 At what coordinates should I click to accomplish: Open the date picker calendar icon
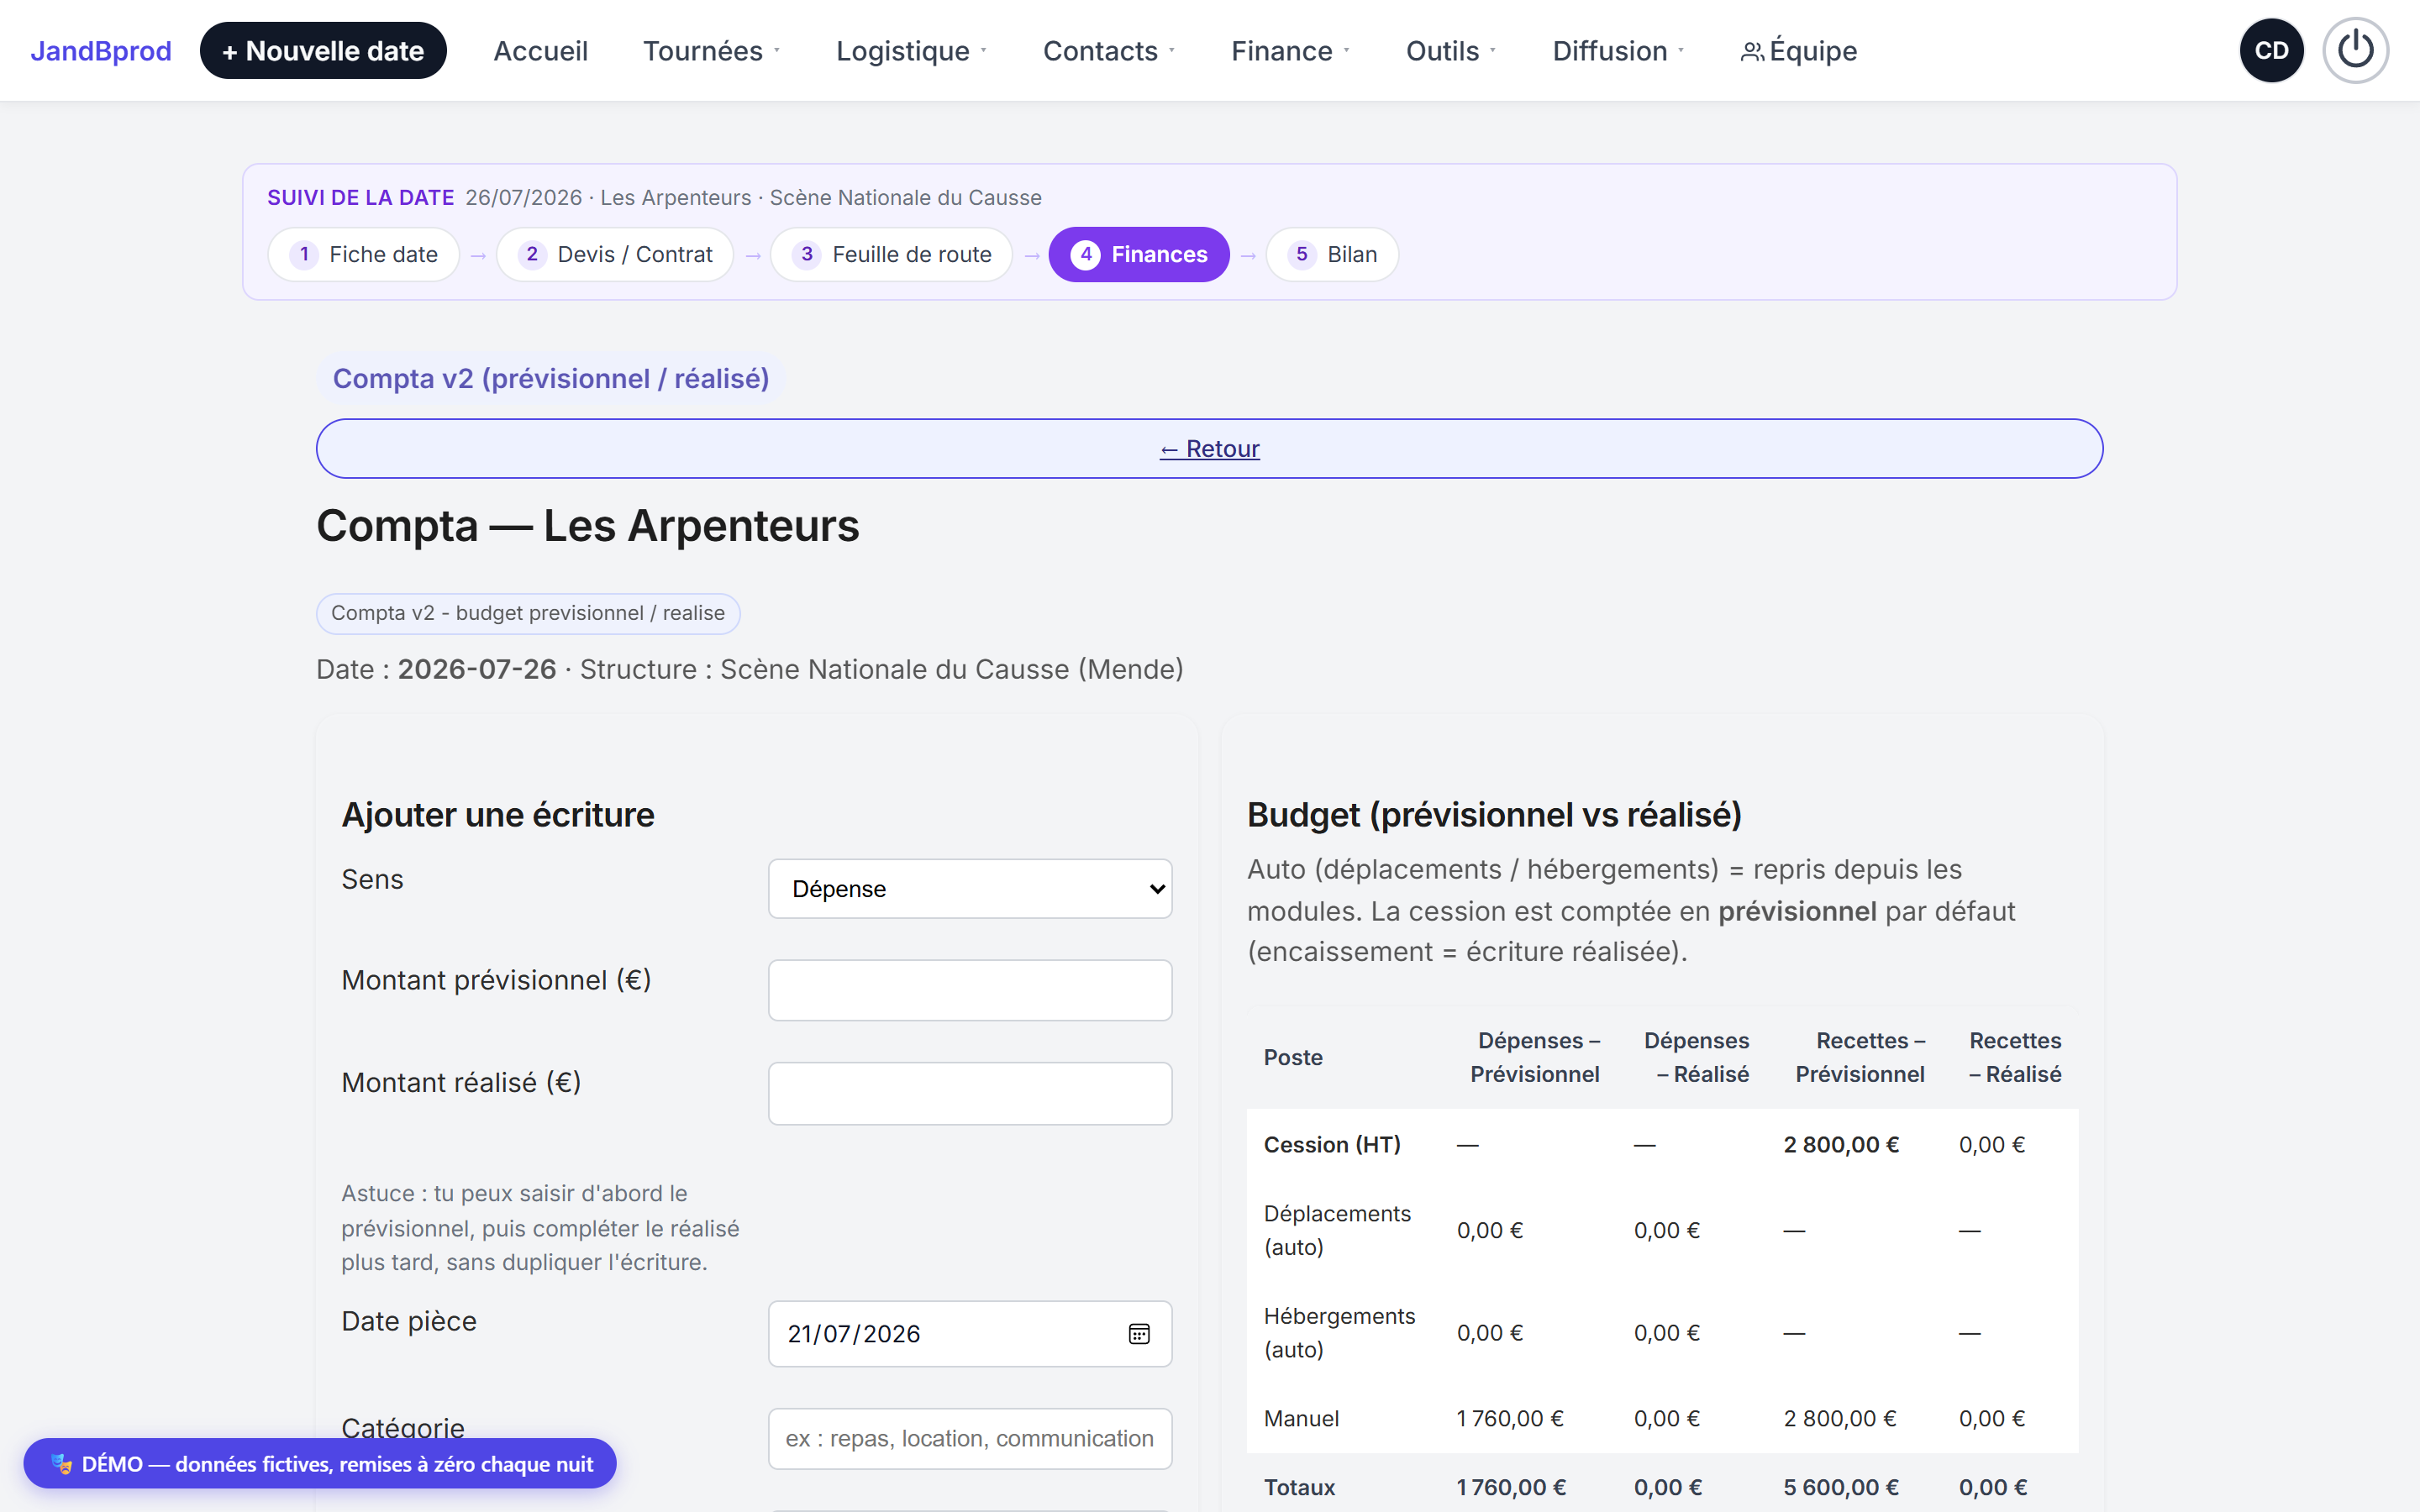[1139, 1333]
